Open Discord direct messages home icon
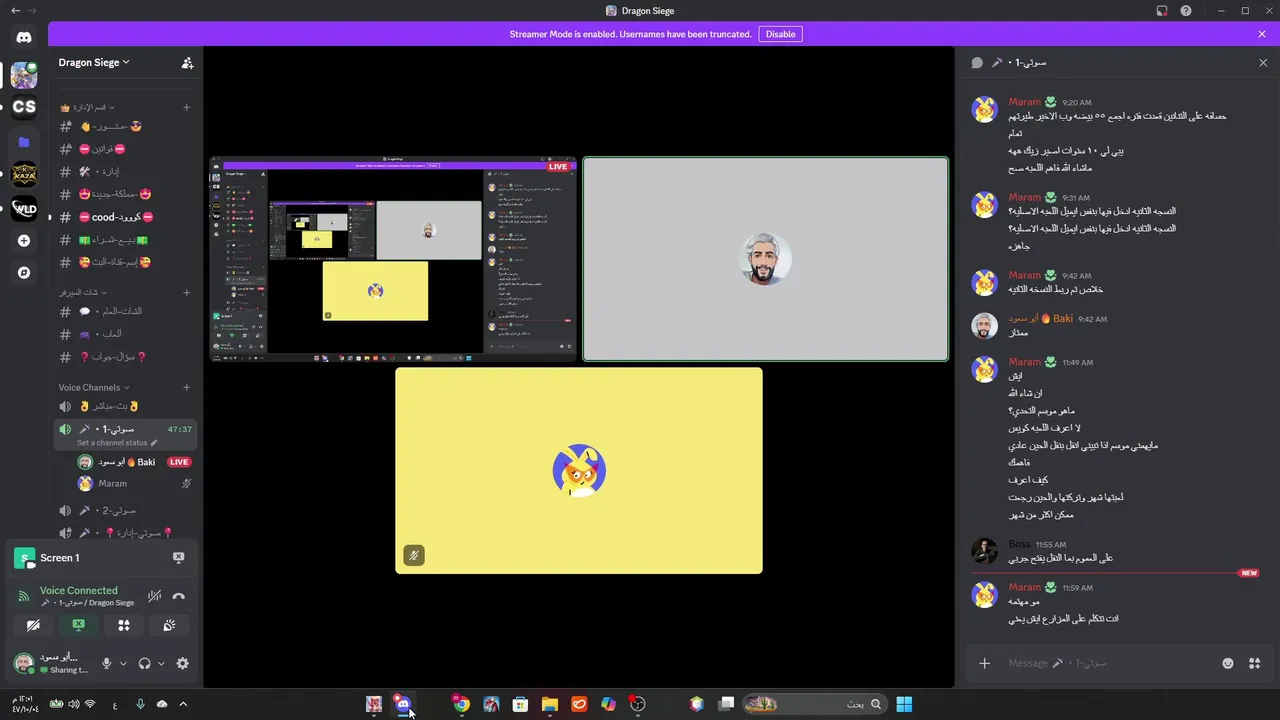 24,37
